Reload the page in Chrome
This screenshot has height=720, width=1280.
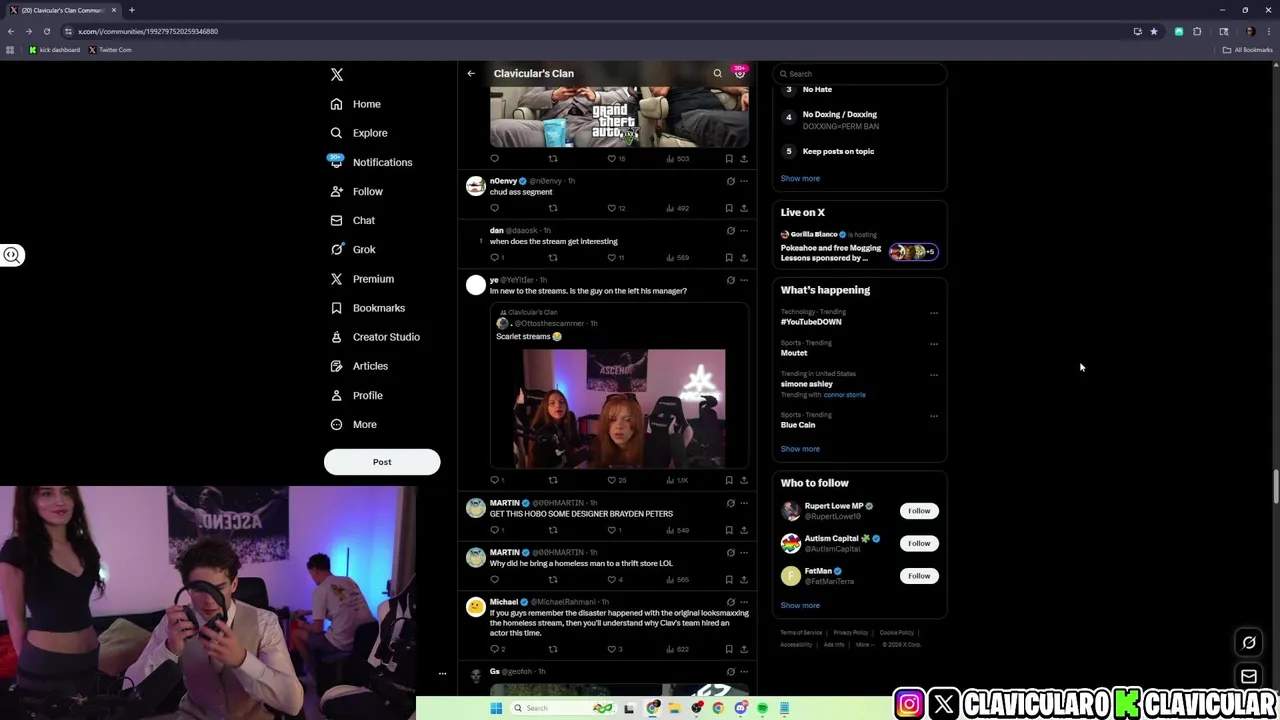click(46, 31)
